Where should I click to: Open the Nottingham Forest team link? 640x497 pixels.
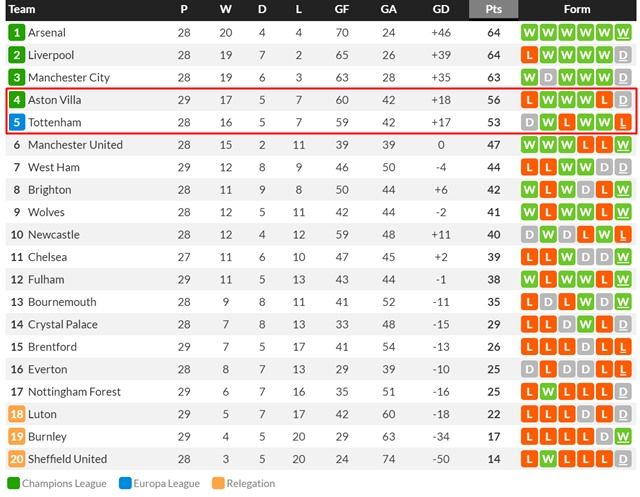[x=74, y=392]
